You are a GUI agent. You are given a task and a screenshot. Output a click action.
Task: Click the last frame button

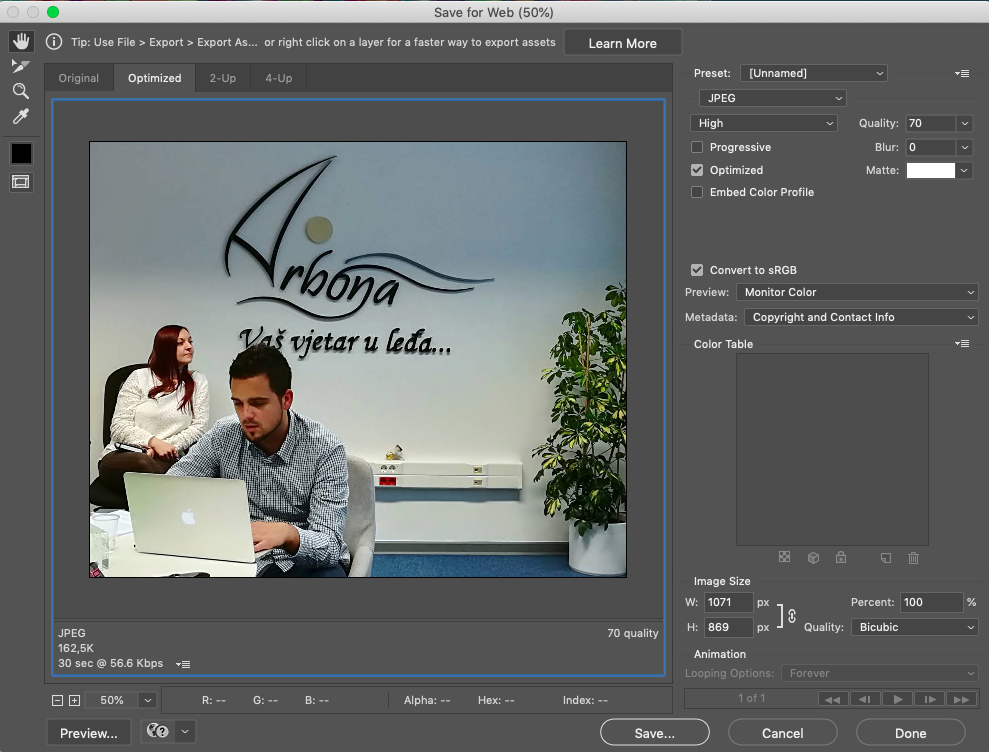[x=962, y=699]
